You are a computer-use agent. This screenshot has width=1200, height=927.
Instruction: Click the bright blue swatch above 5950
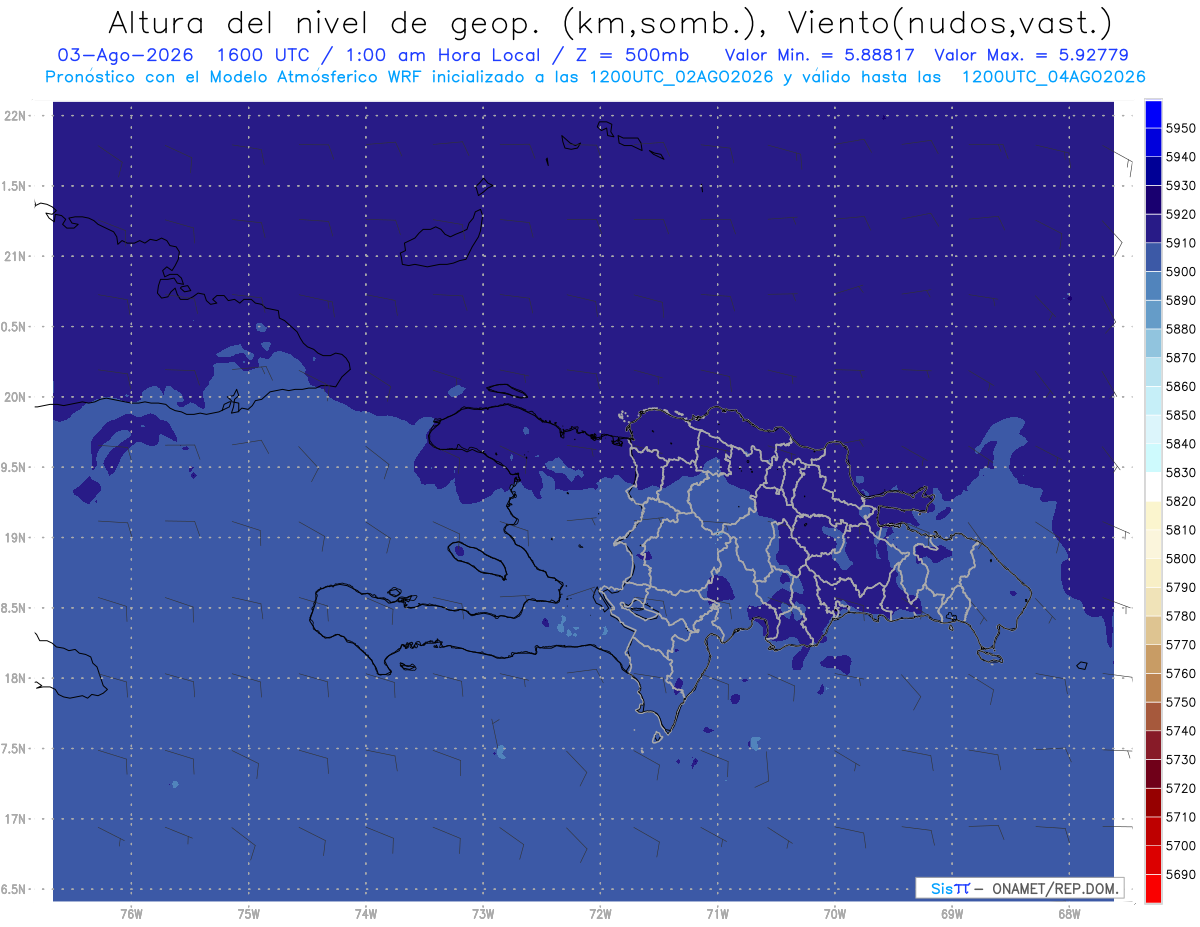1153,114
